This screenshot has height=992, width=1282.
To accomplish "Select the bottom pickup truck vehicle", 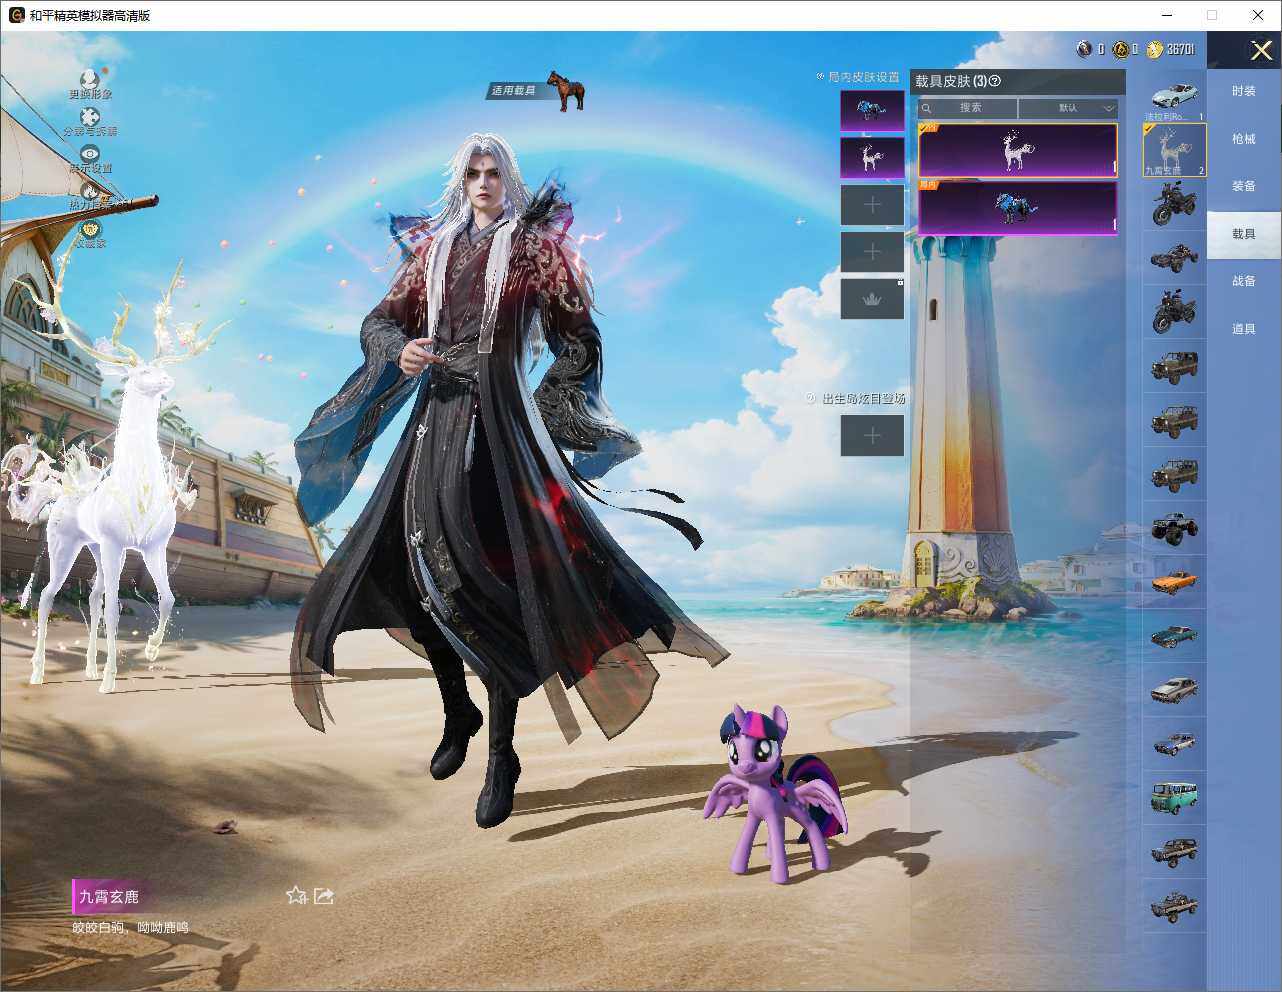I will click(x=1175, y=906).
